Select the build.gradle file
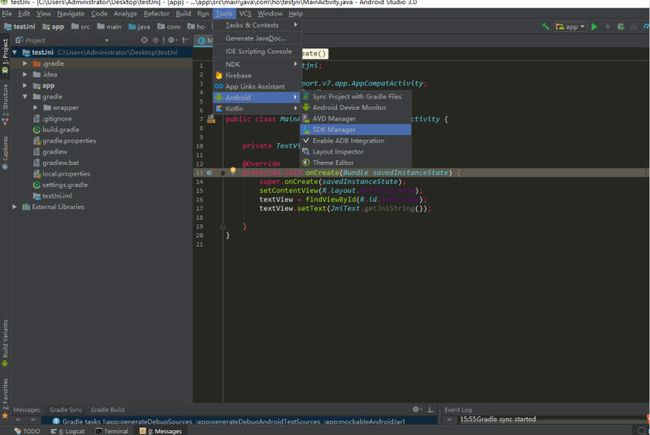 (x=61, y=129)
